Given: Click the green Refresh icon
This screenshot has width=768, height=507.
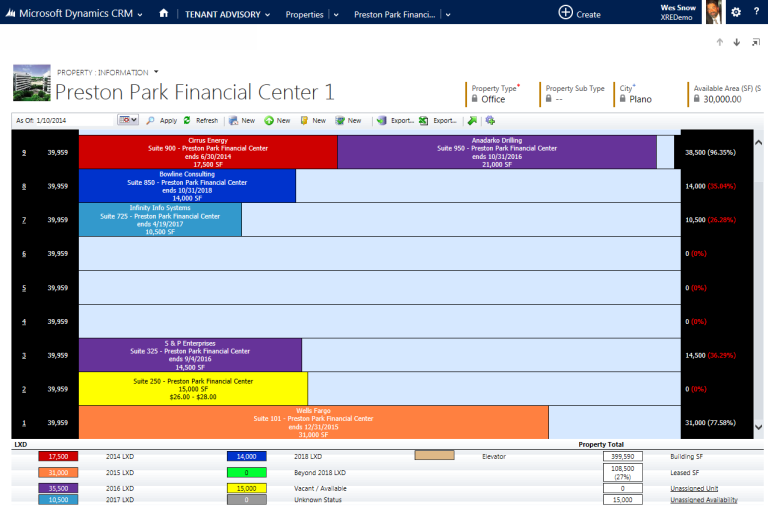Looking at the screenshot, I should point(187,121).
